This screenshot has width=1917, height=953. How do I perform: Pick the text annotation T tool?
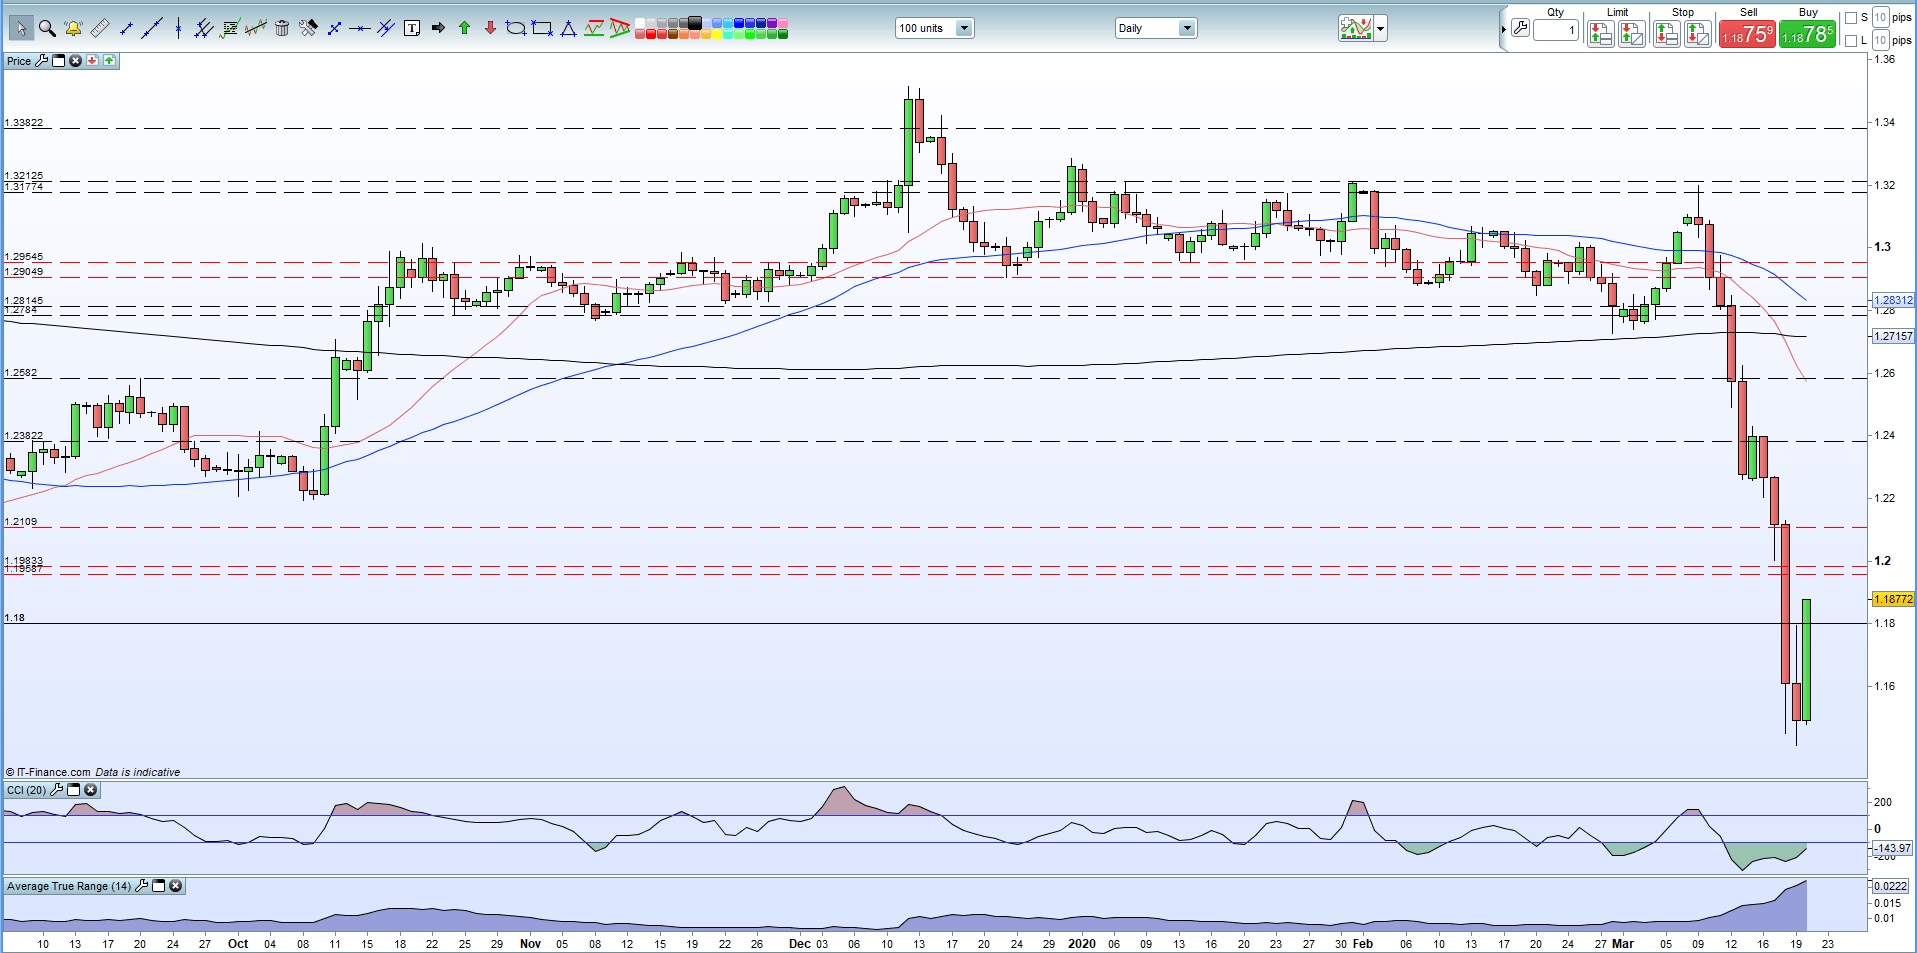point(412,28)
